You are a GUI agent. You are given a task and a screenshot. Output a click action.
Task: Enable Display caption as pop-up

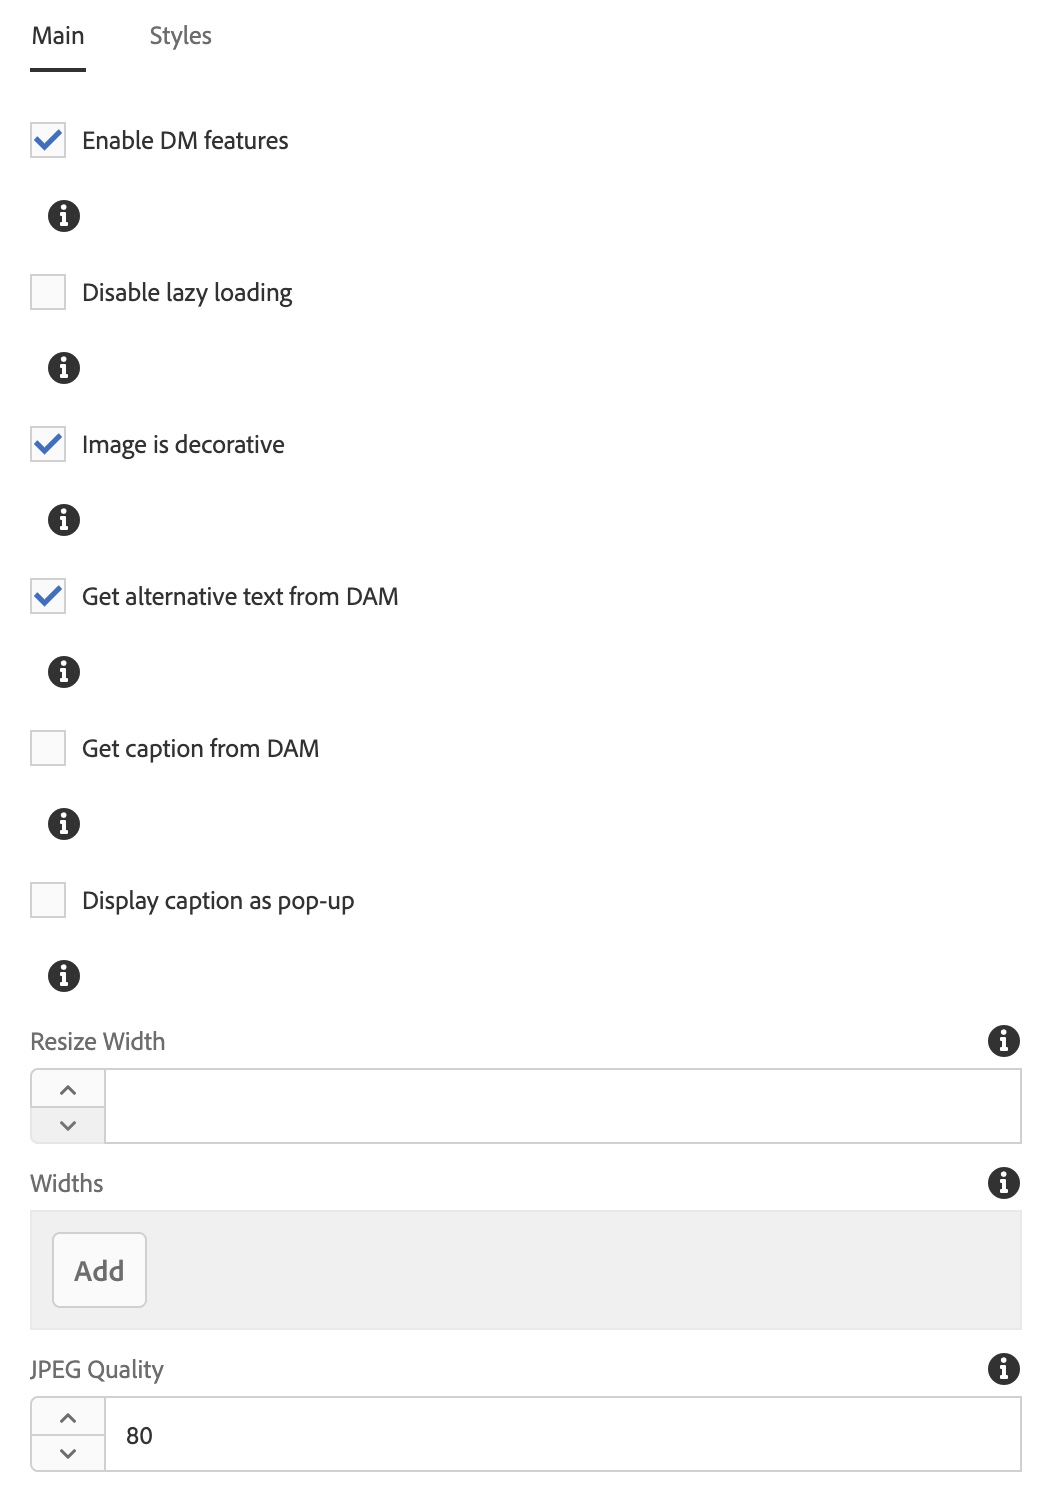tap(46, 900)
